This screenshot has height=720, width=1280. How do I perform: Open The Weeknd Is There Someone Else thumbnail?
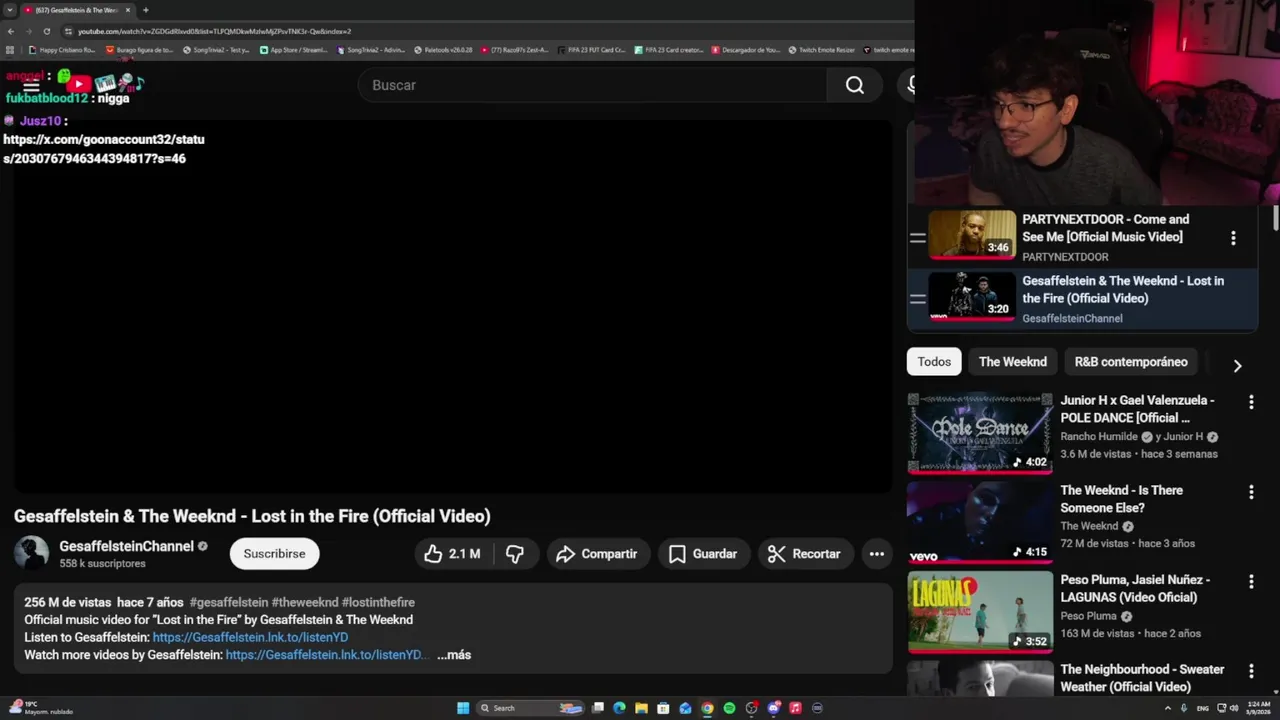980,522
